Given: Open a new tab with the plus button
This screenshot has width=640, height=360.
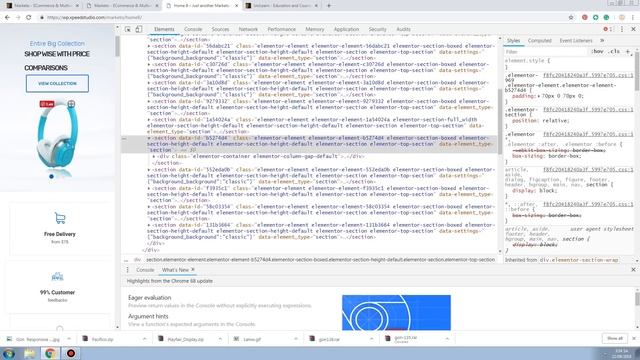Looking at the screenshot, I should 329,6.
